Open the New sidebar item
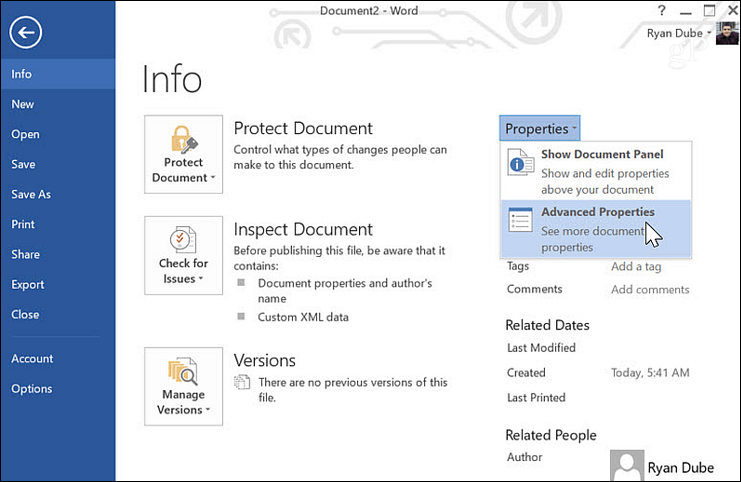Viewport: 741px width, 482px height. [x=58, y=104]
